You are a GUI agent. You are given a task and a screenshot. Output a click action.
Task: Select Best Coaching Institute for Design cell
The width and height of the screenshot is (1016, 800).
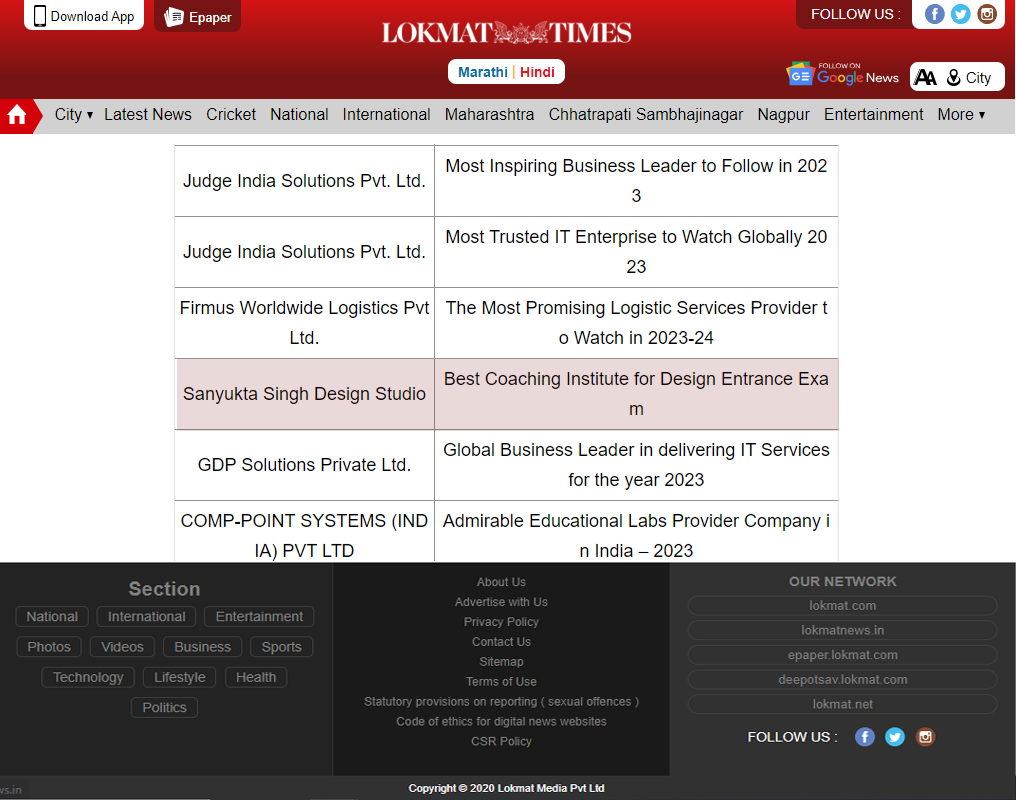pyautogui.click(x=636, y=394)
